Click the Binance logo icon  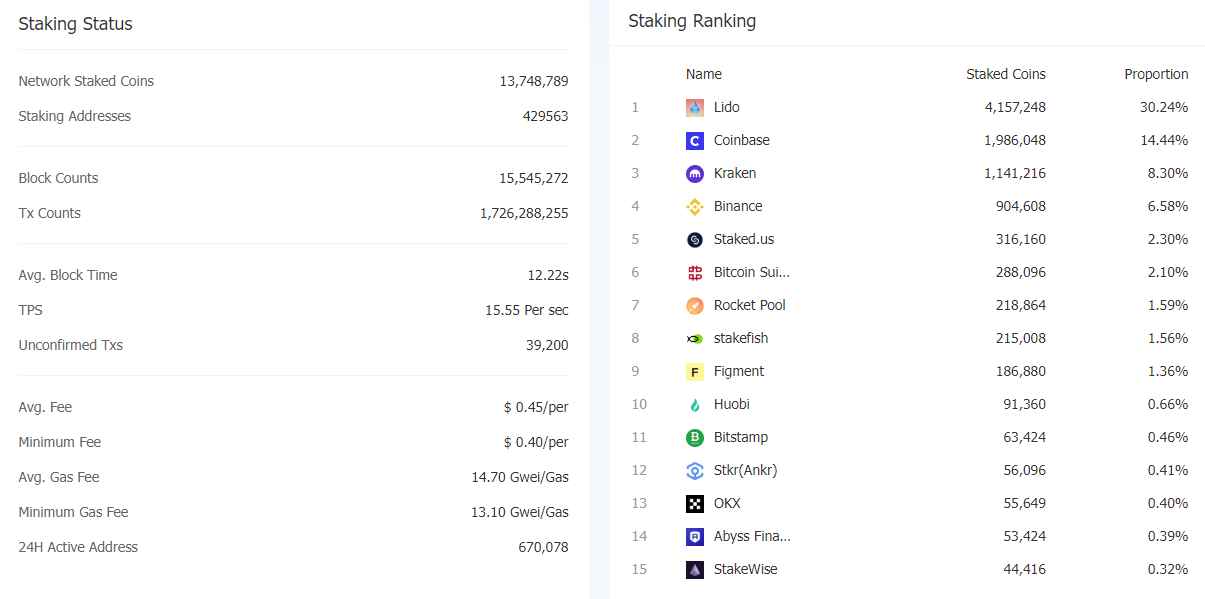695,206
